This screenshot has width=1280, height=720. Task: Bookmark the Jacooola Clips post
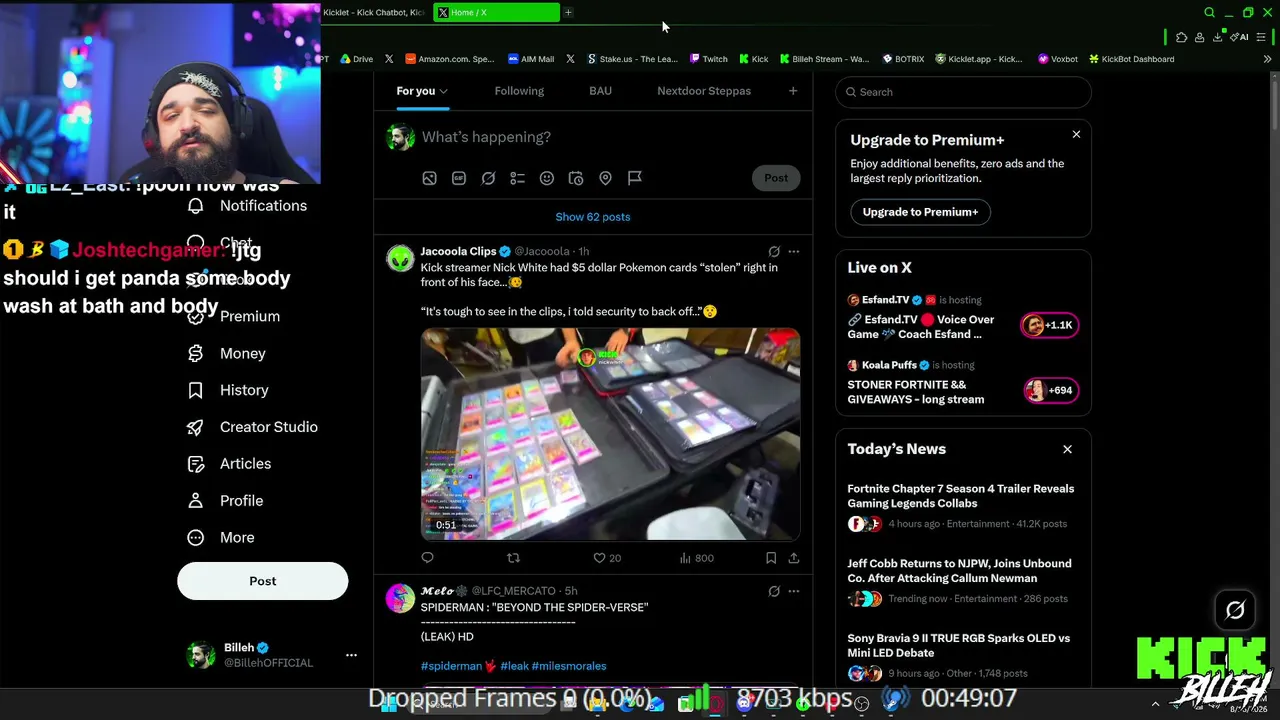[771, 558]
